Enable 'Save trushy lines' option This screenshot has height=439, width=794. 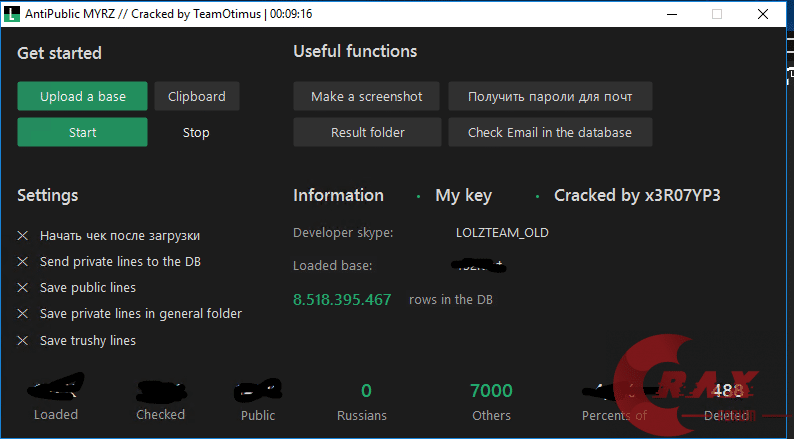[23, 341]
